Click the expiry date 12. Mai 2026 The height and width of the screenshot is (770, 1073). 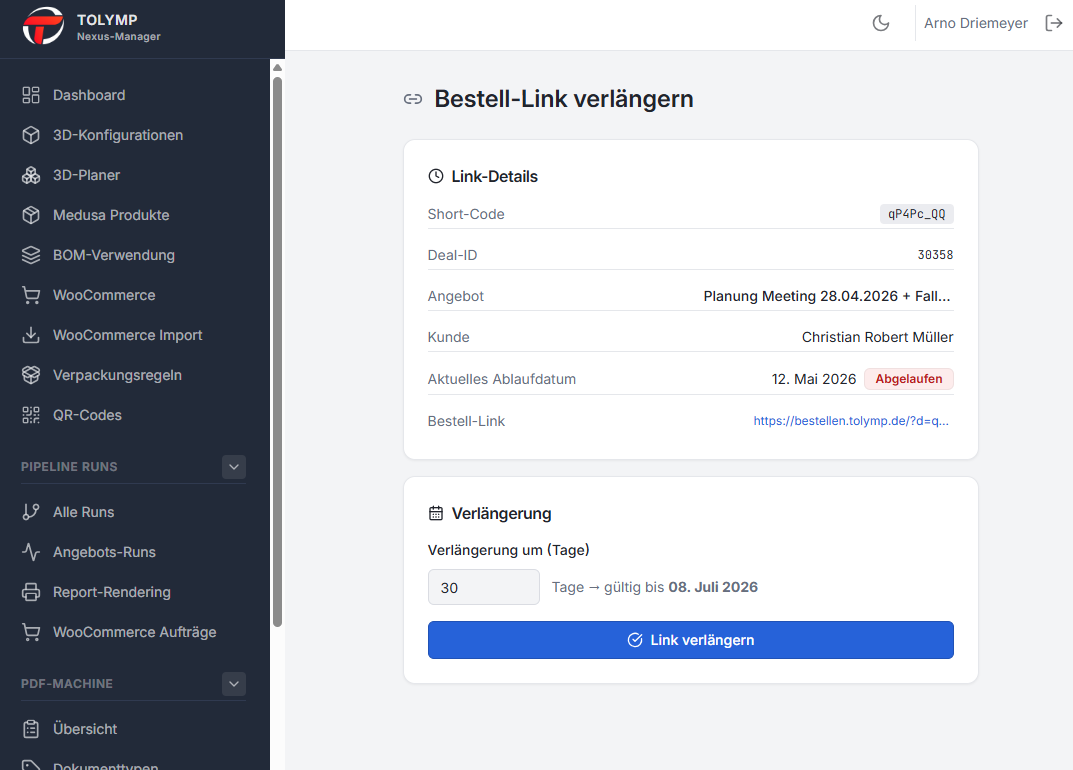[x=814, y=379]
